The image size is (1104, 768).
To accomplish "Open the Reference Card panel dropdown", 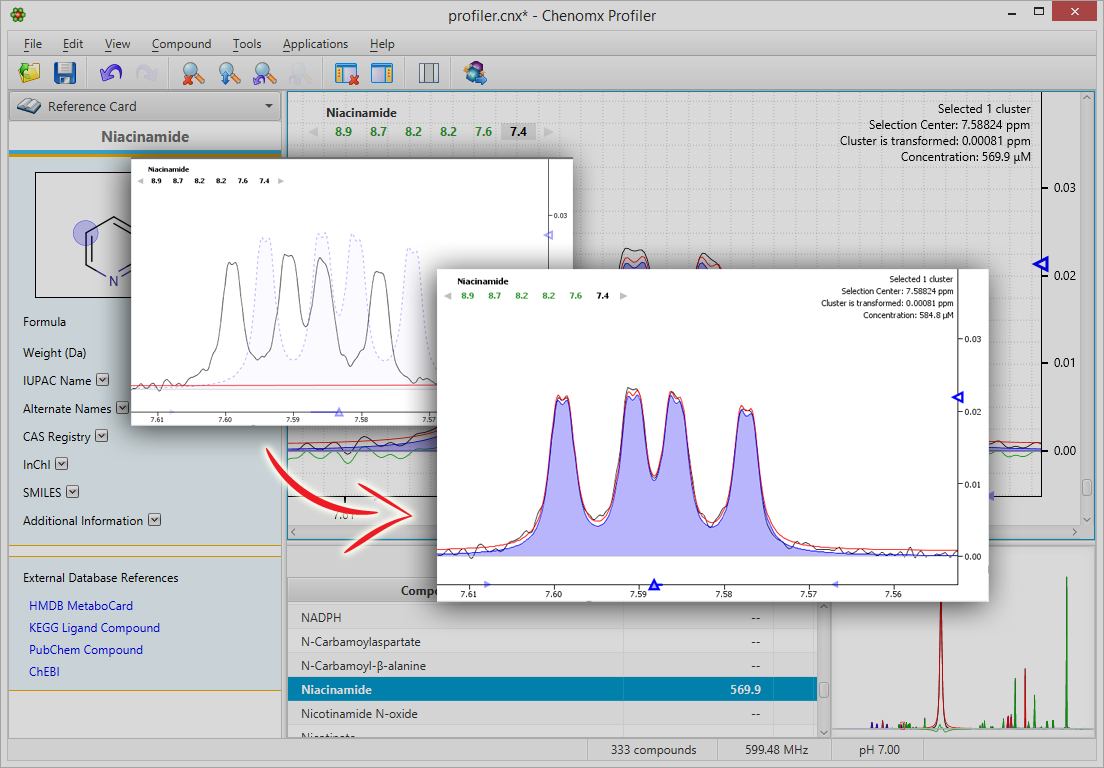I will point(269,106).
